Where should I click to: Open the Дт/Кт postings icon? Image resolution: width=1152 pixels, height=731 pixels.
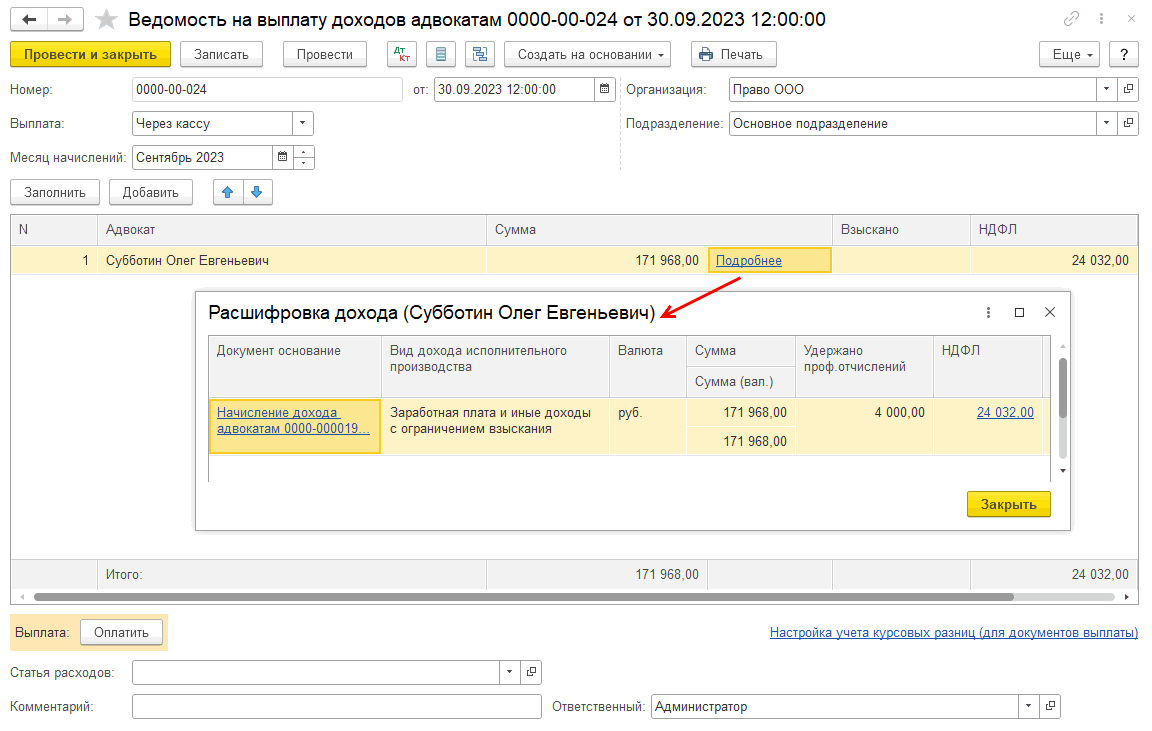pyautogui.click(x=402, y=55)
